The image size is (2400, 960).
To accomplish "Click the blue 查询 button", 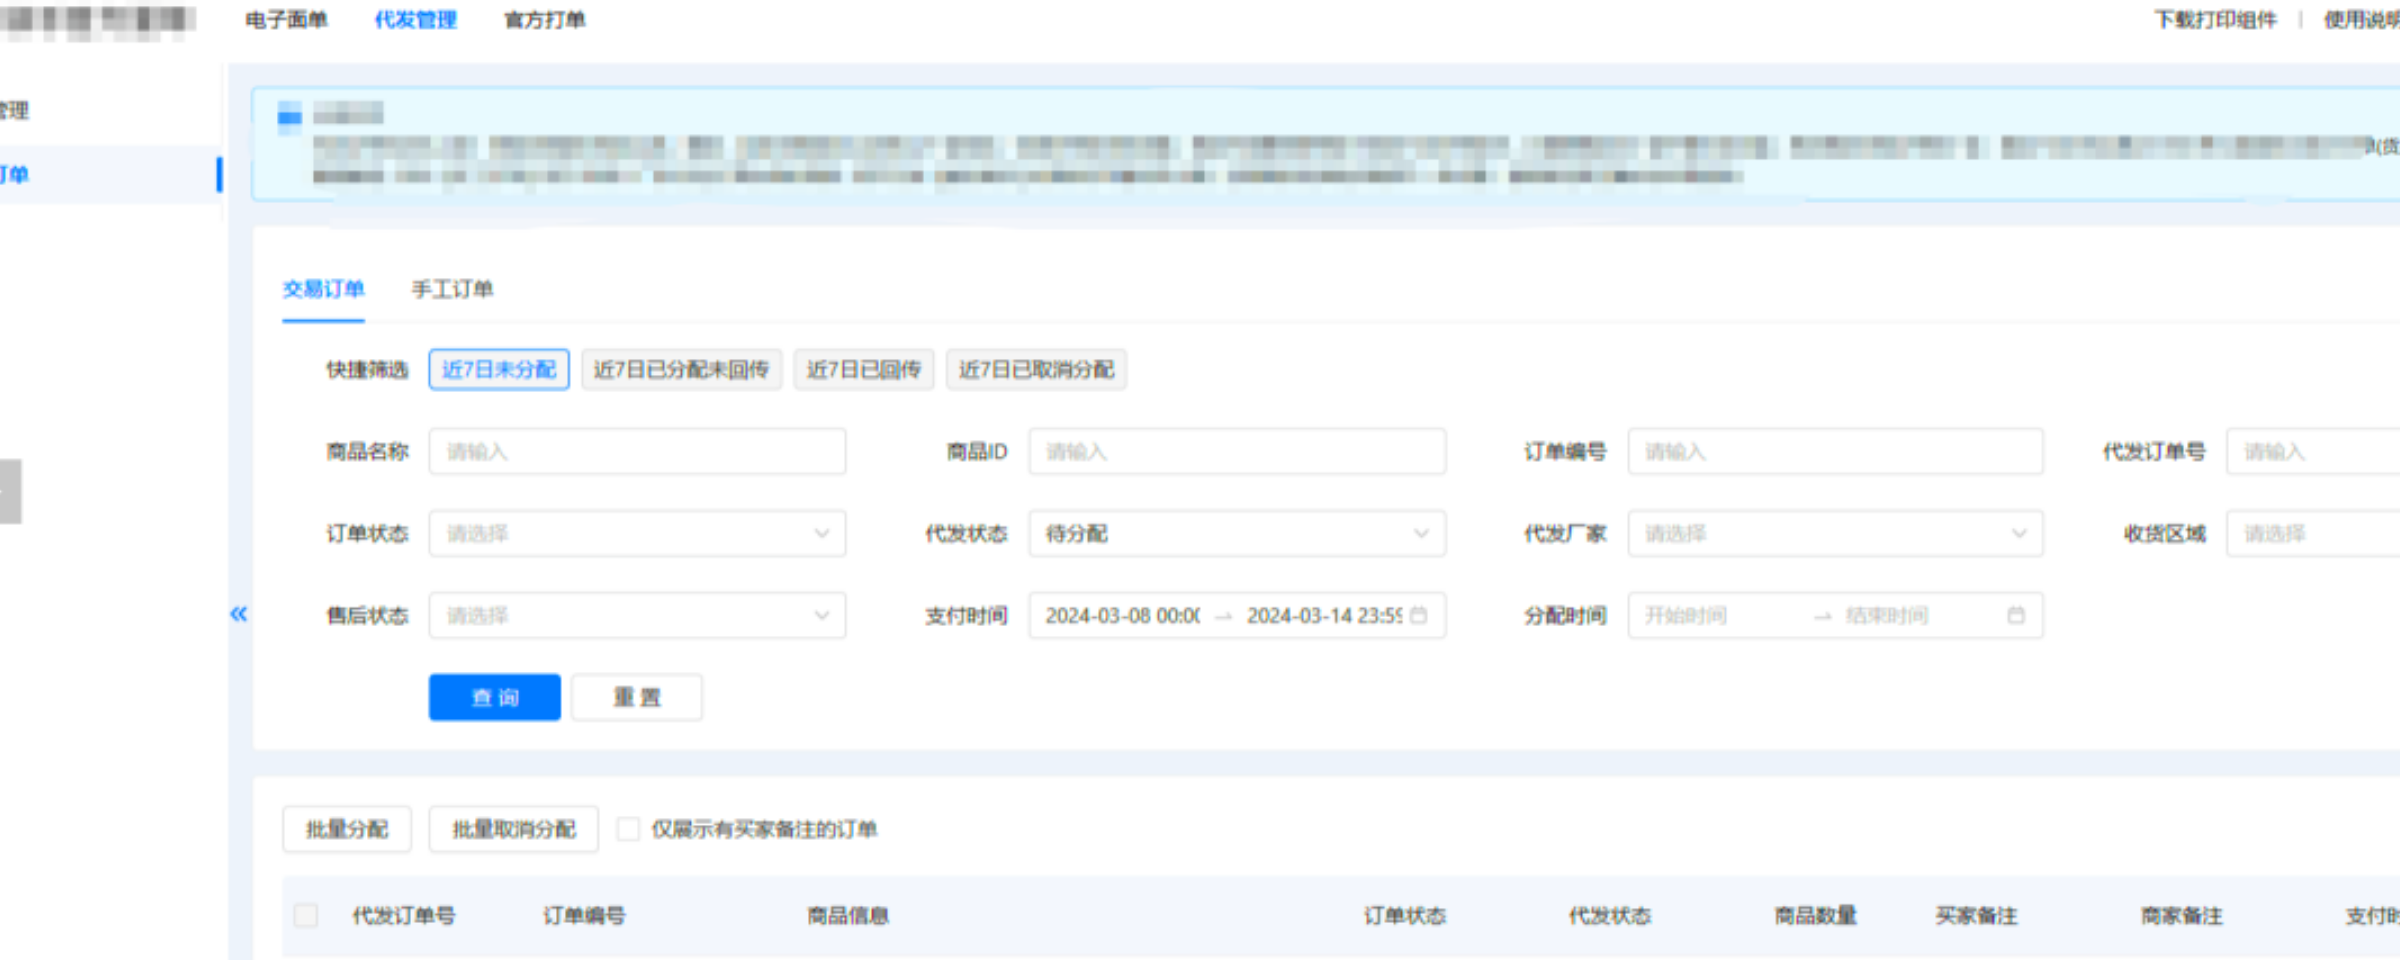I will click(x=494, y=697).
